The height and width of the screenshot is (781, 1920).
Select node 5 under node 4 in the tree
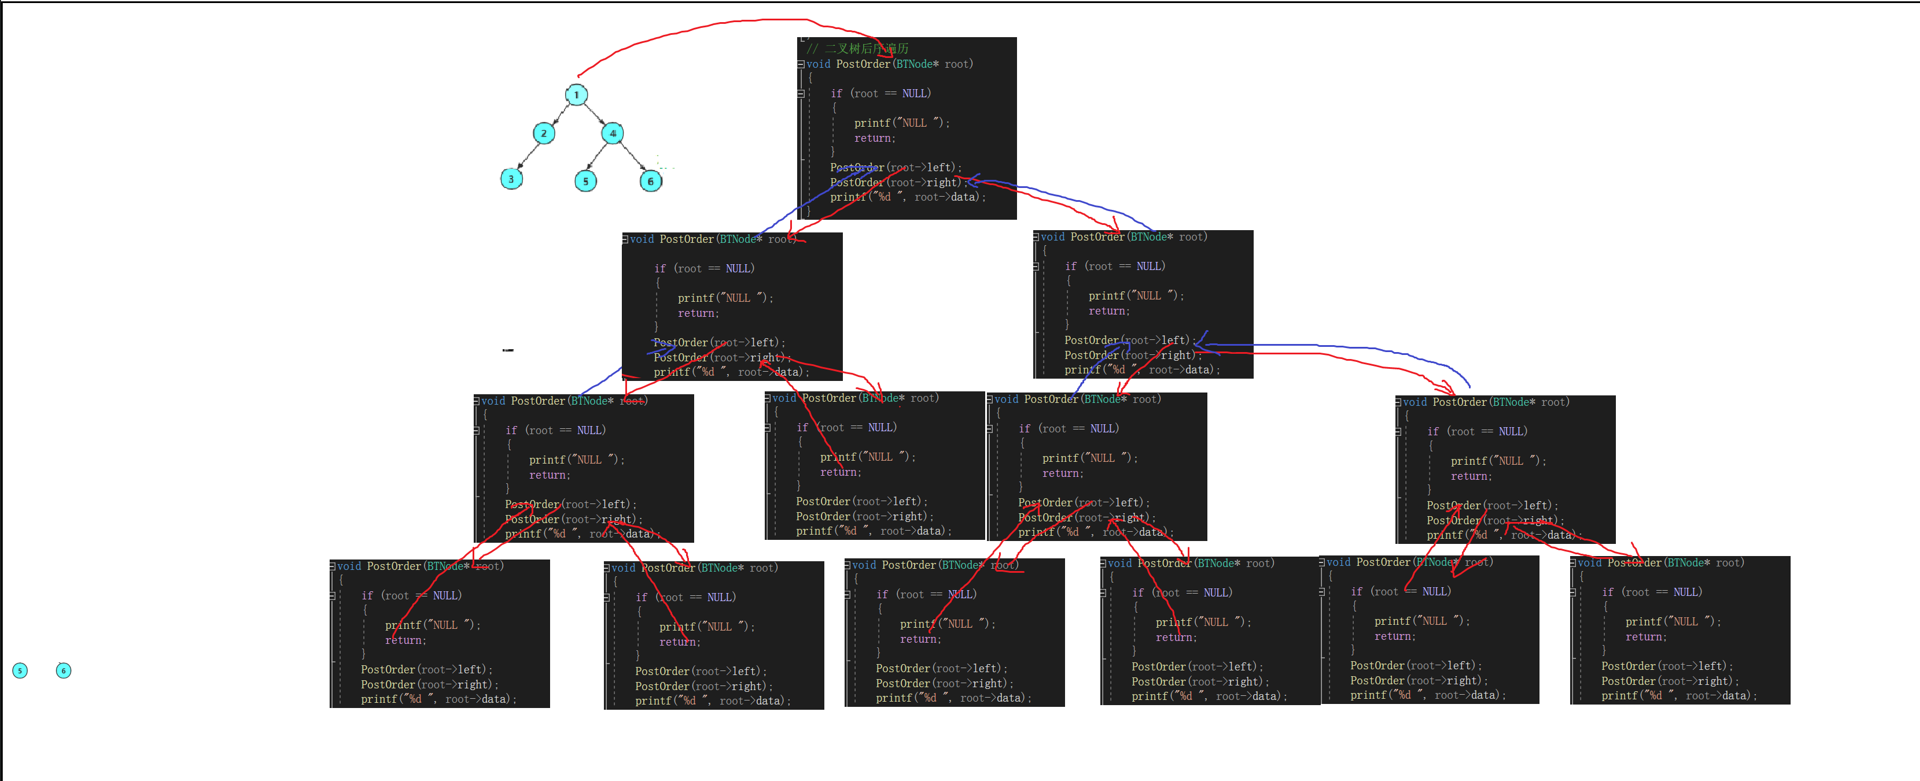586,181
